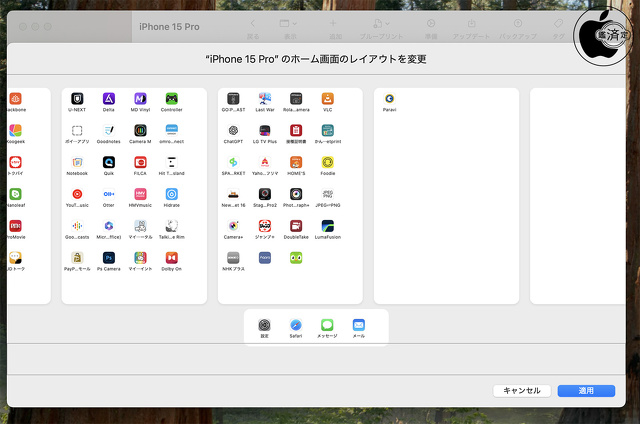Select the VLC app icon

coord(327,99)
